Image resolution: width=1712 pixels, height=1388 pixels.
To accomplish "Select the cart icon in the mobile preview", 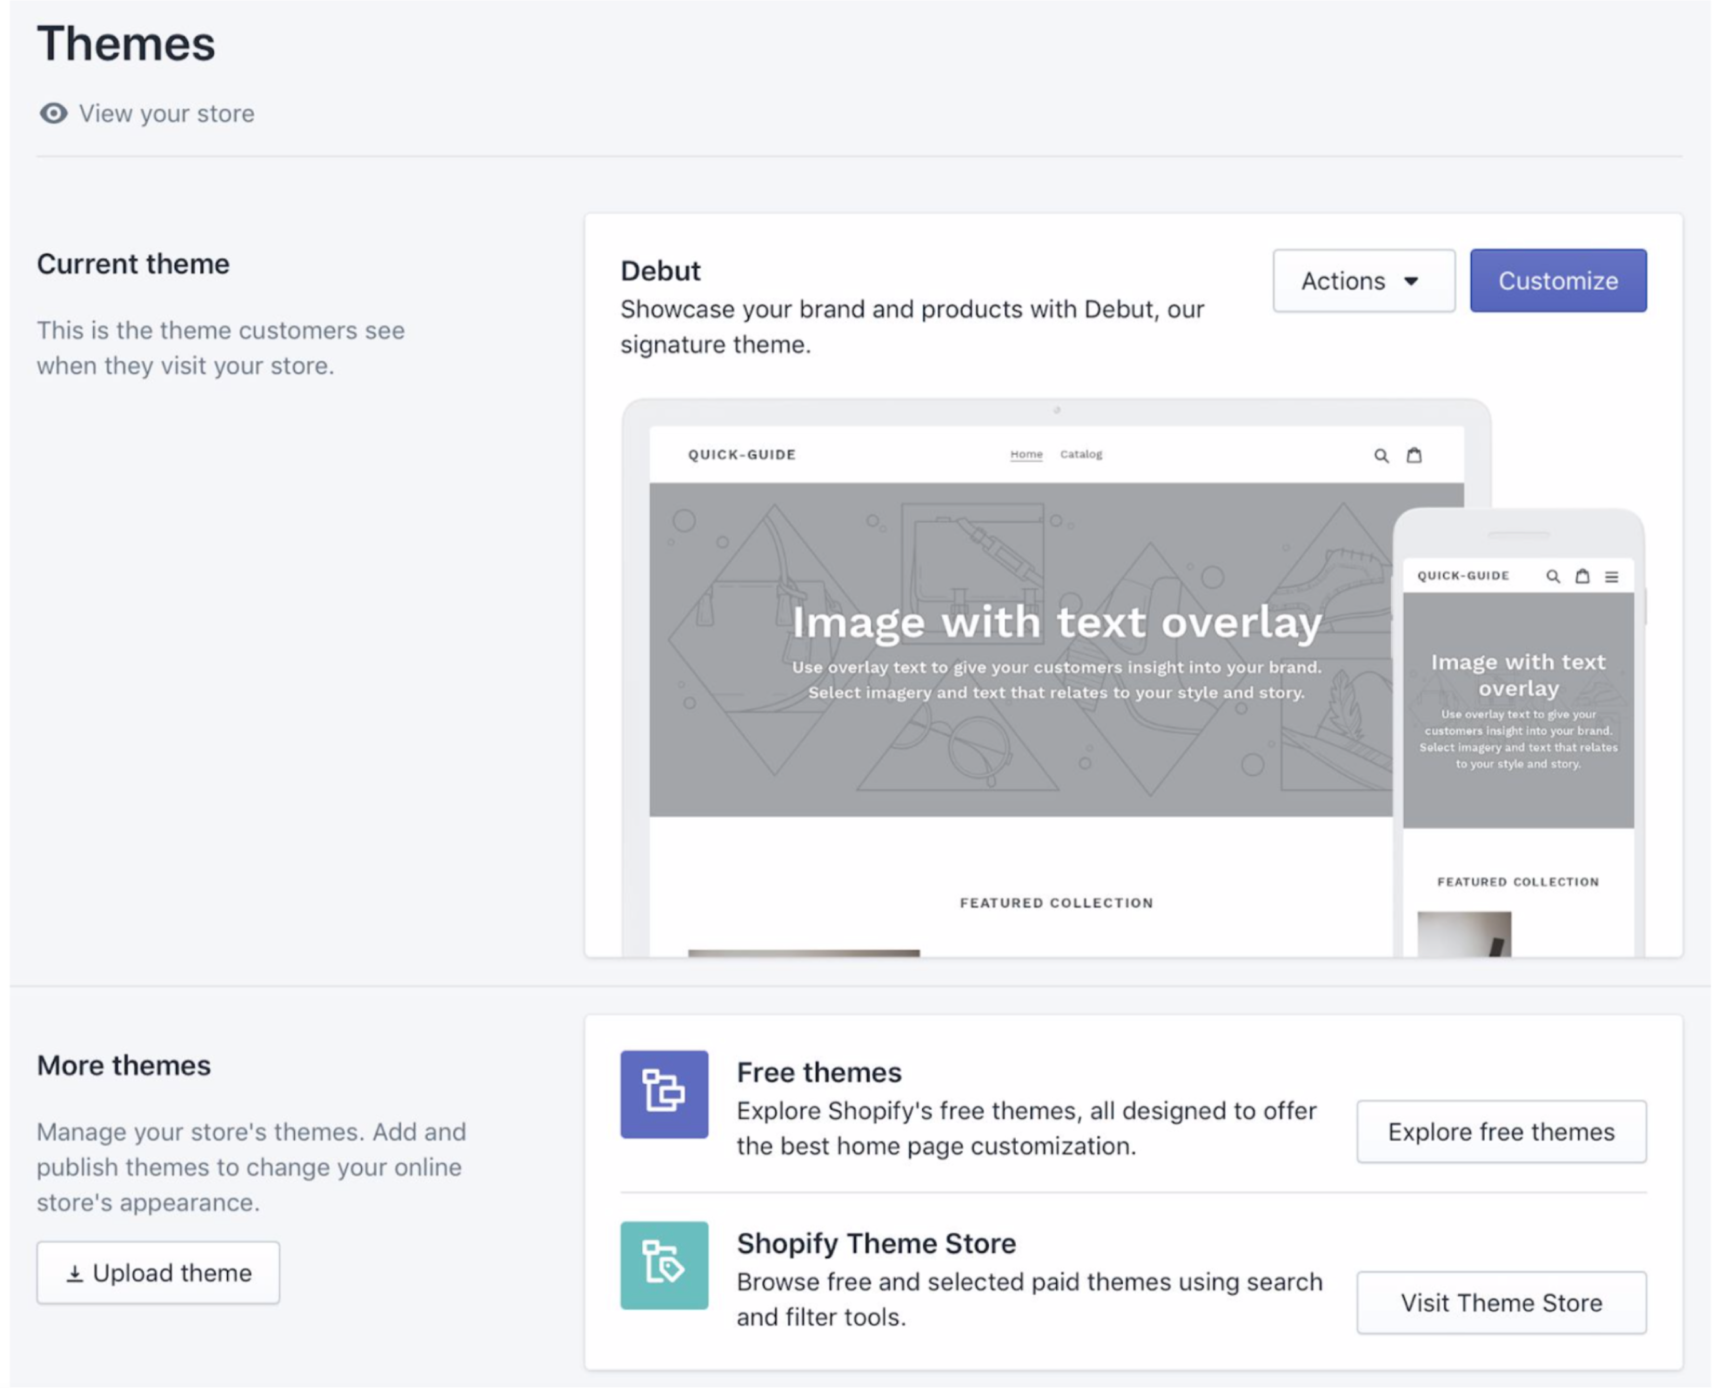I will pyautogui.click(x=1583, y=576).
